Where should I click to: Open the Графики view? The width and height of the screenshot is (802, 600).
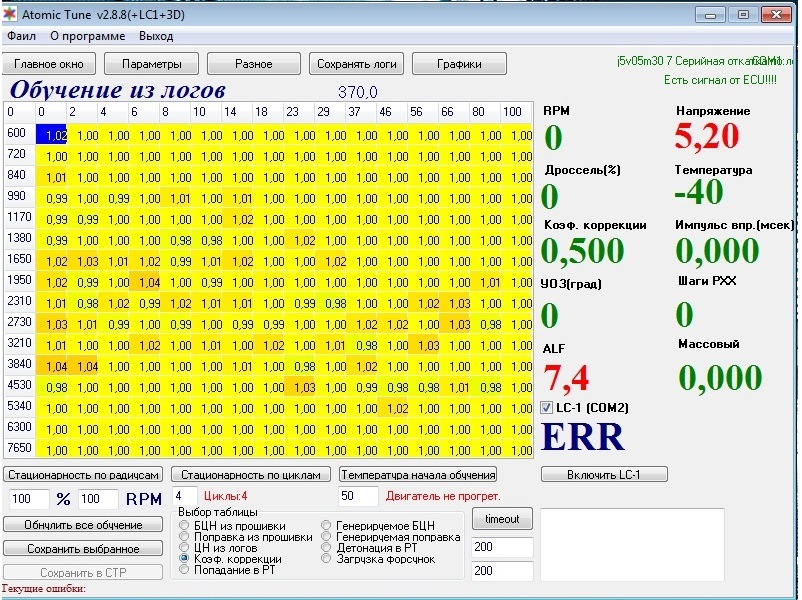[x=459, y=64]
